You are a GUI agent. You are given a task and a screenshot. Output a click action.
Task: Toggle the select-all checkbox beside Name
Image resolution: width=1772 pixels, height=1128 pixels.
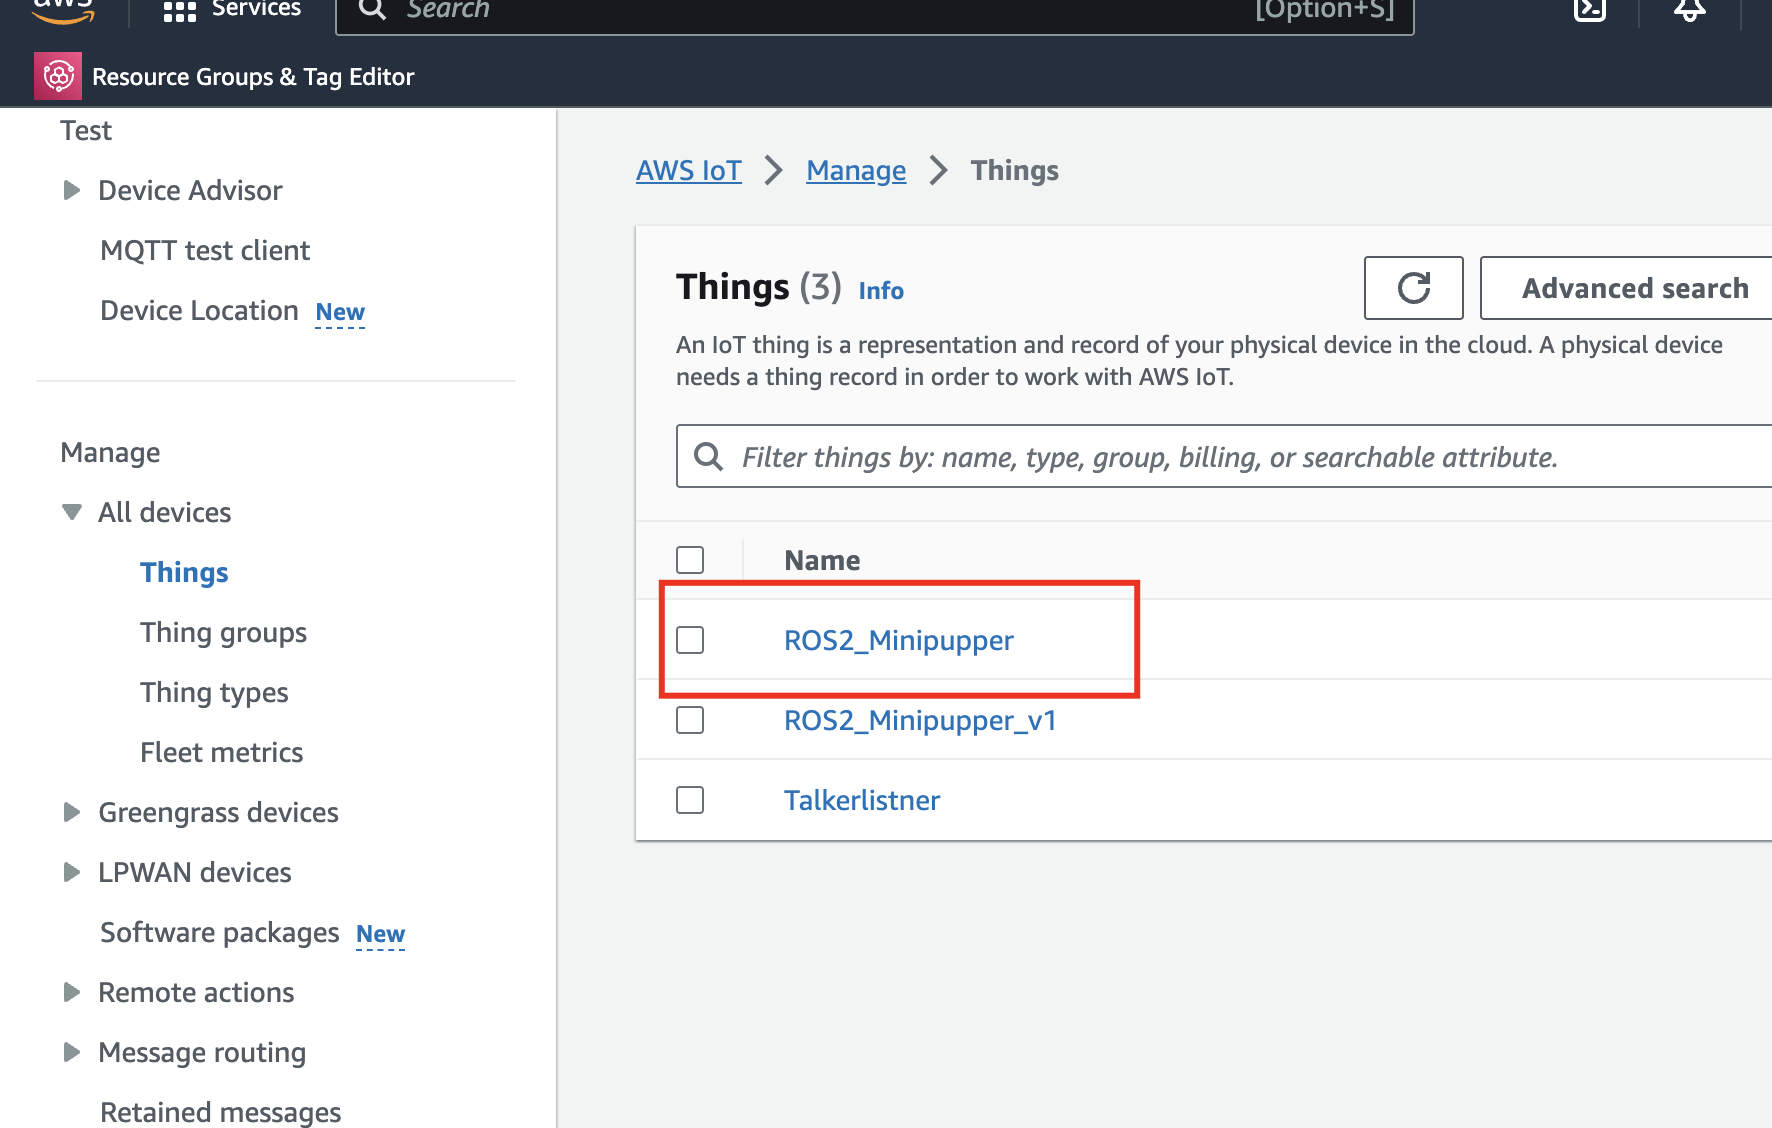coord(690,560)
